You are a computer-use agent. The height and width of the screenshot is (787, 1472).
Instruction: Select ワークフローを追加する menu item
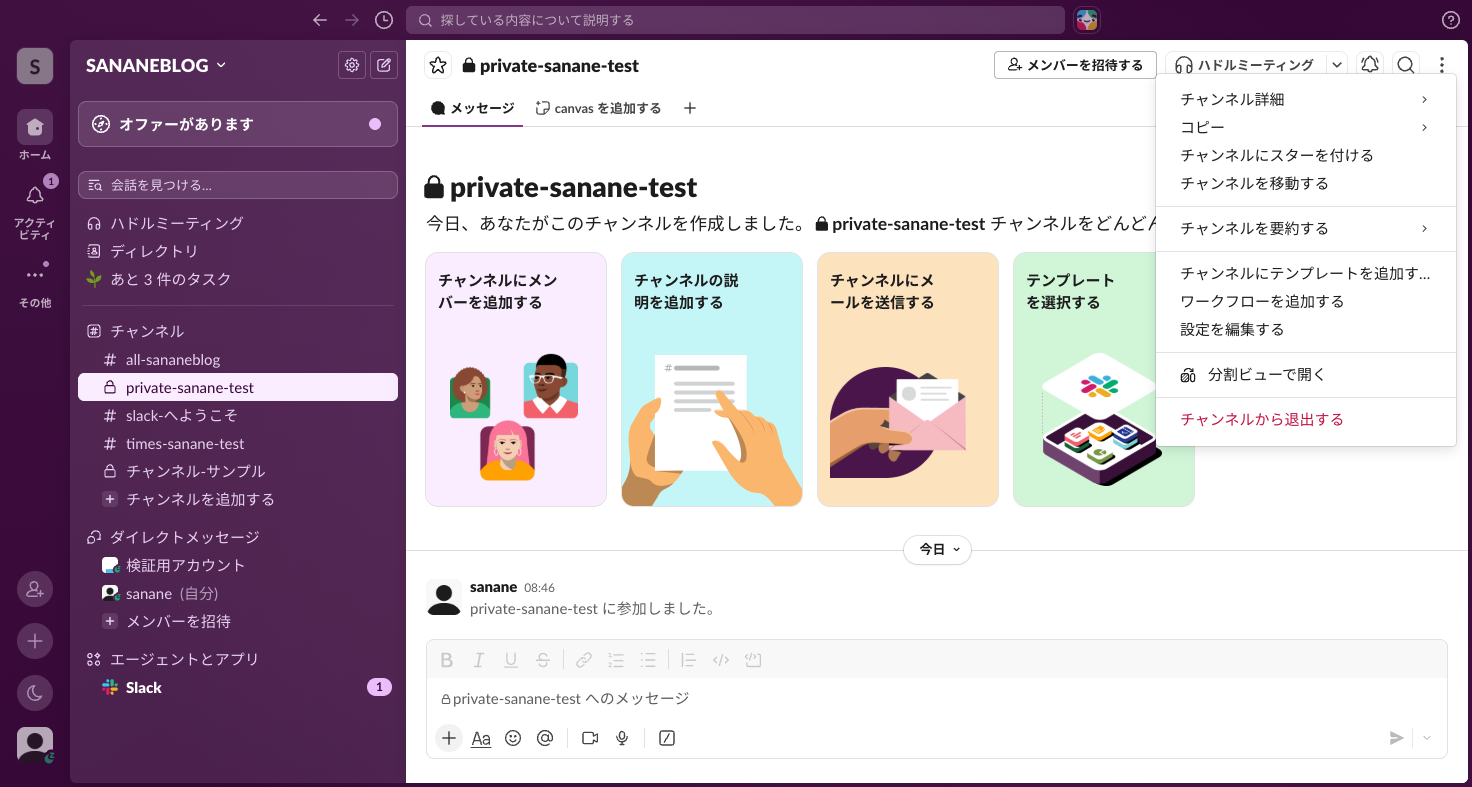coord(1305,301)
